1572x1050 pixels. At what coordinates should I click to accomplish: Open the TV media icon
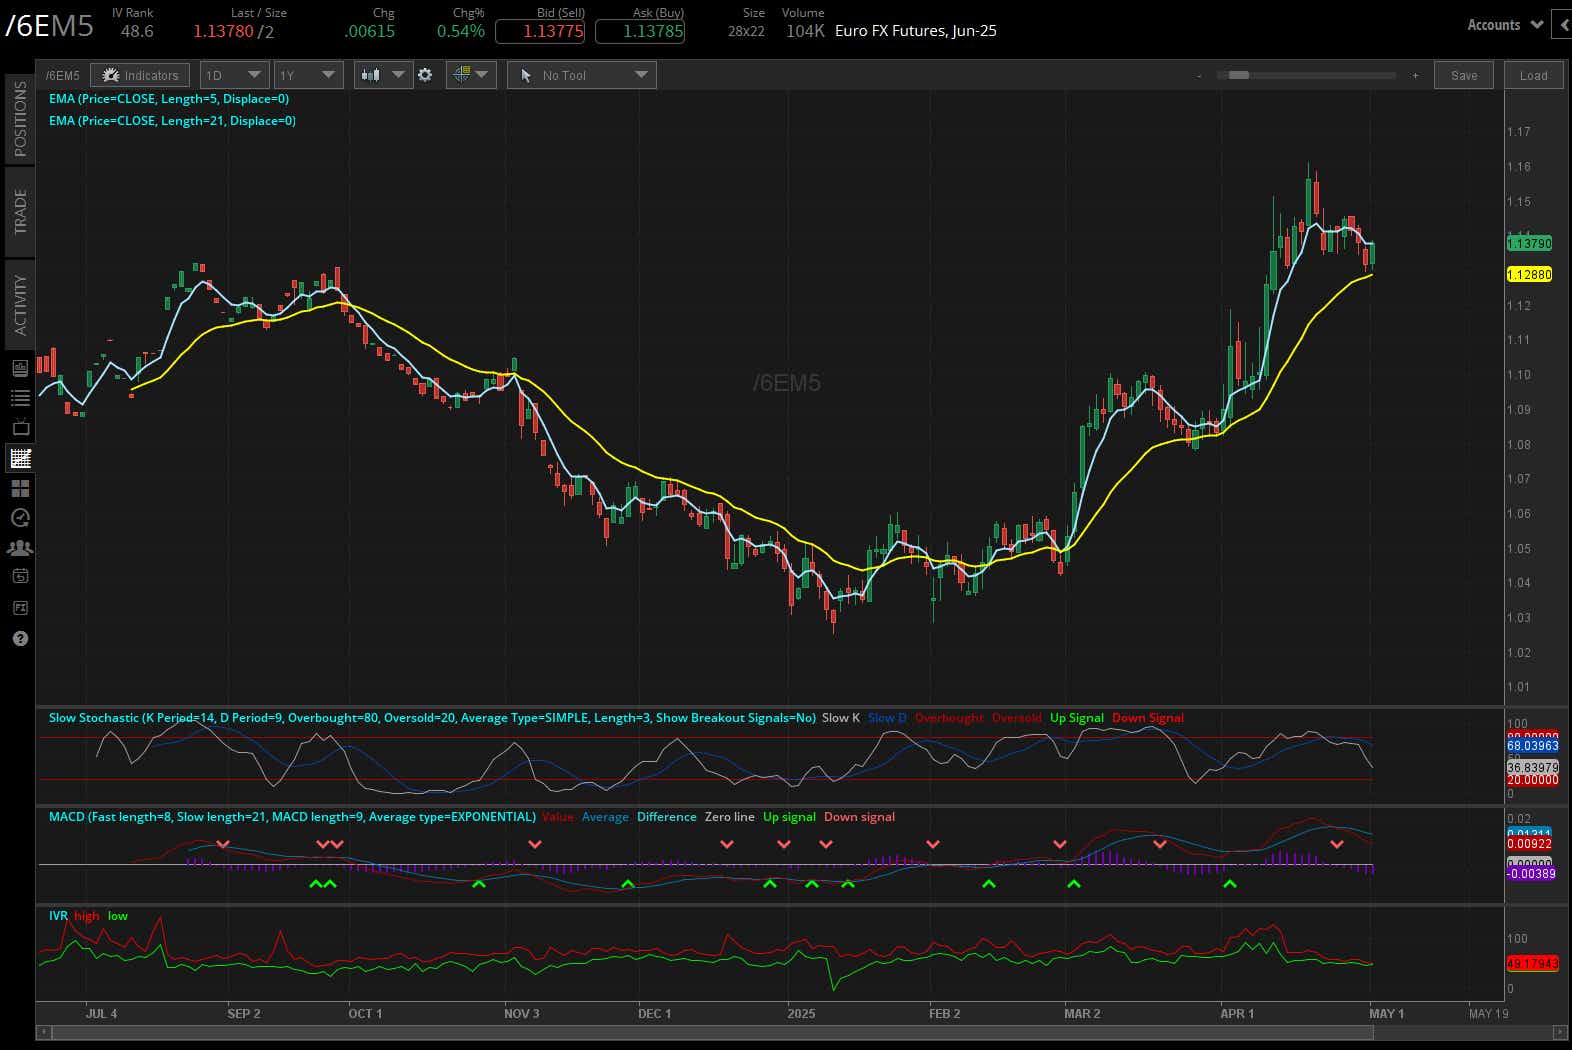tap(20, 427)
